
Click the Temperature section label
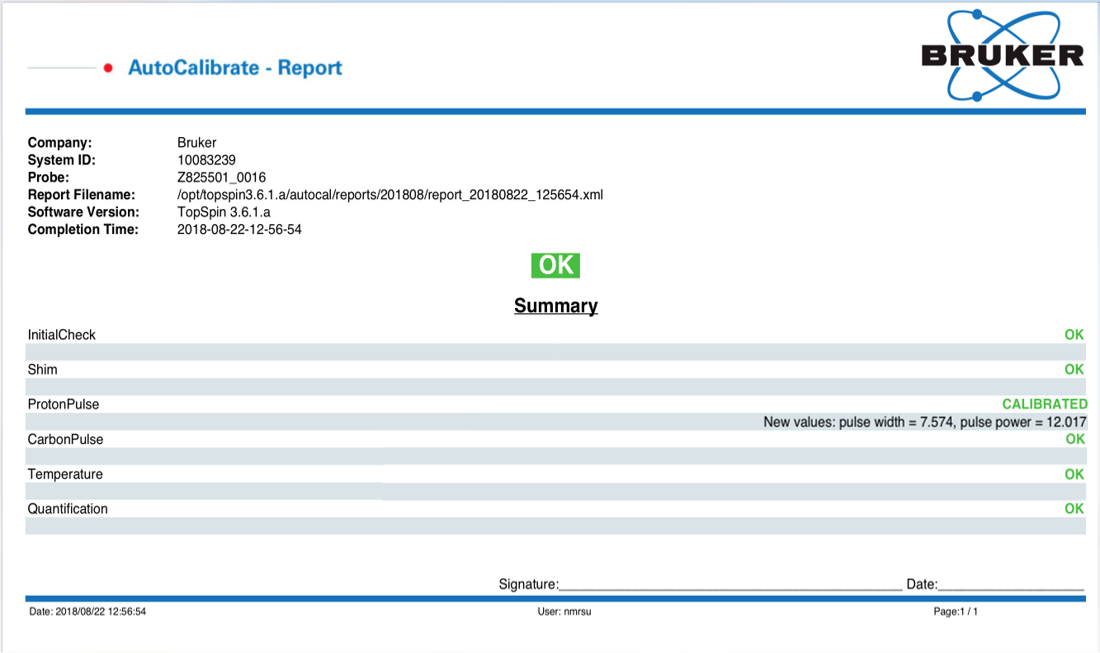[65, 473]
